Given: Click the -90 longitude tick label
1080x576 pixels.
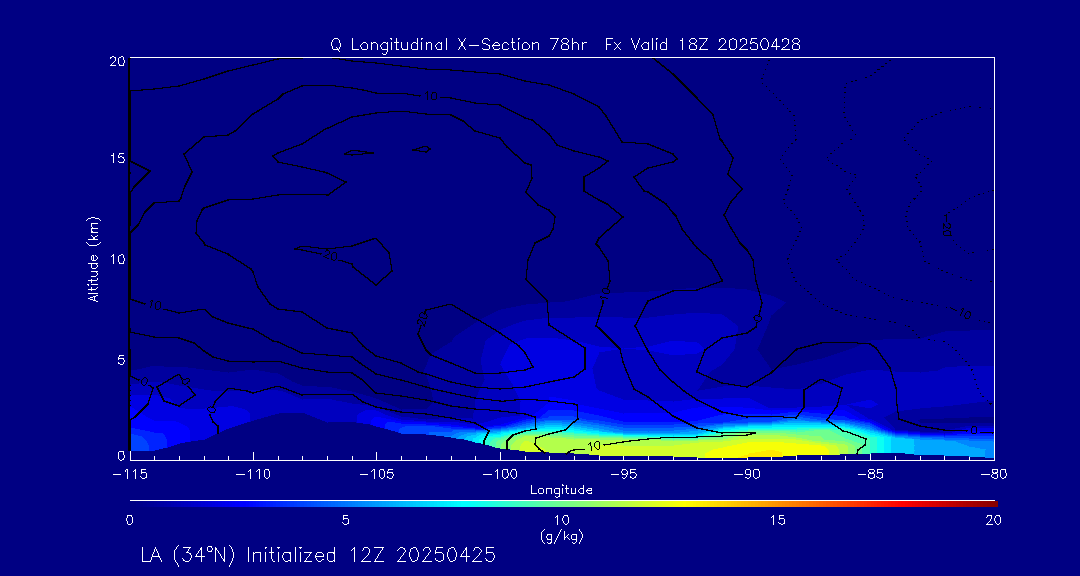Looking at the screenshot, I should click(747, 475).
